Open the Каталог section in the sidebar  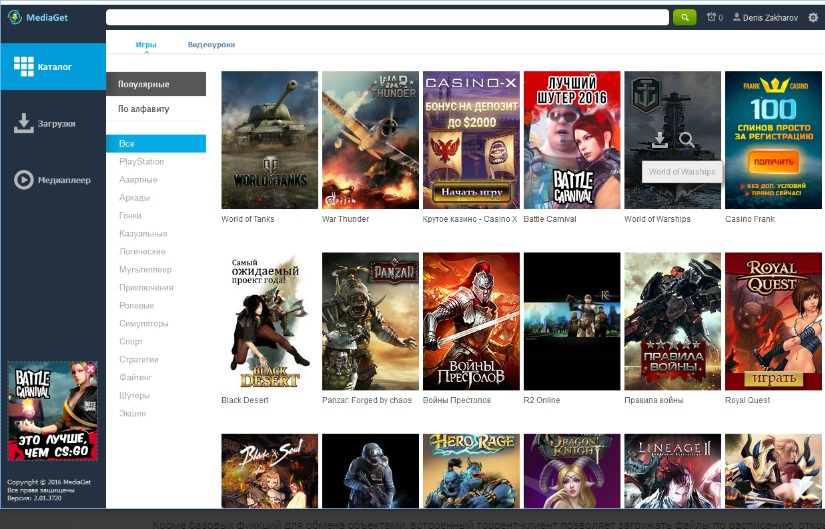click(52, 67)
